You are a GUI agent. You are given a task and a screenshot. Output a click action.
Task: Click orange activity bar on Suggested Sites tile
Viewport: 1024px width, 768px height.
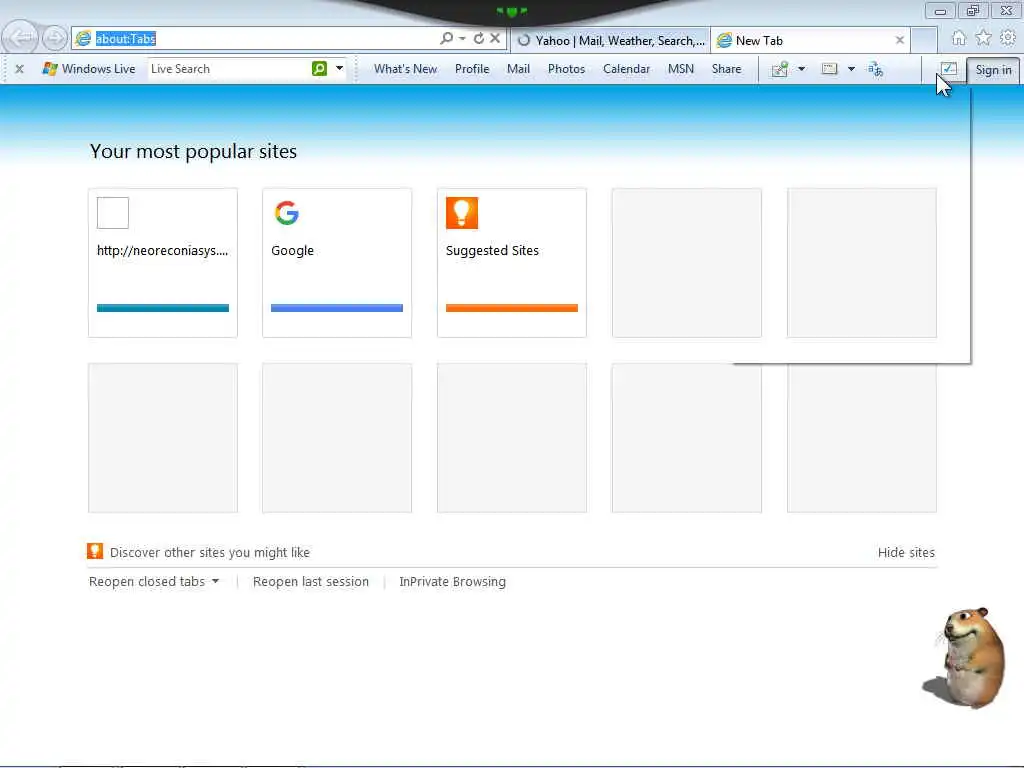[512, 308]
